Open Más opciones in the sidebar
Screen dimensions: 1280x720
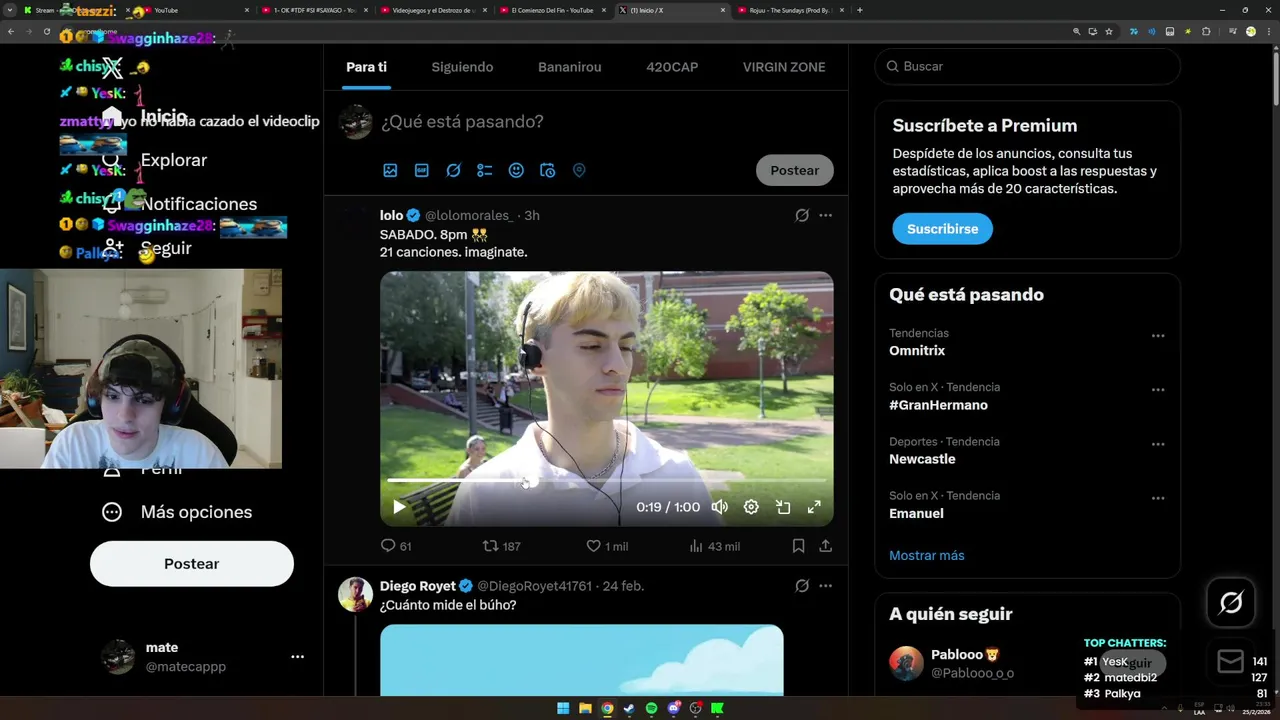[x=177, y=512]
